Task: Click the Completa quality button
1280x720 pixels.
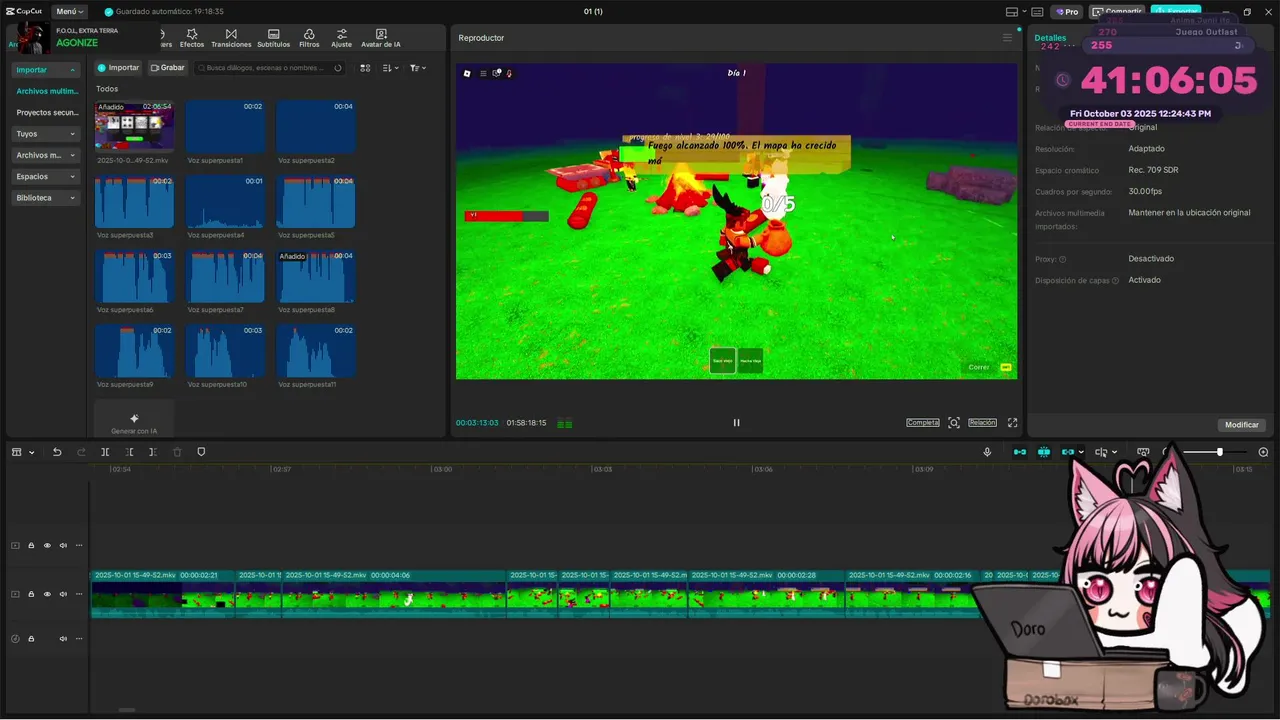Action: pyautogui.click(x=923, y=423)
